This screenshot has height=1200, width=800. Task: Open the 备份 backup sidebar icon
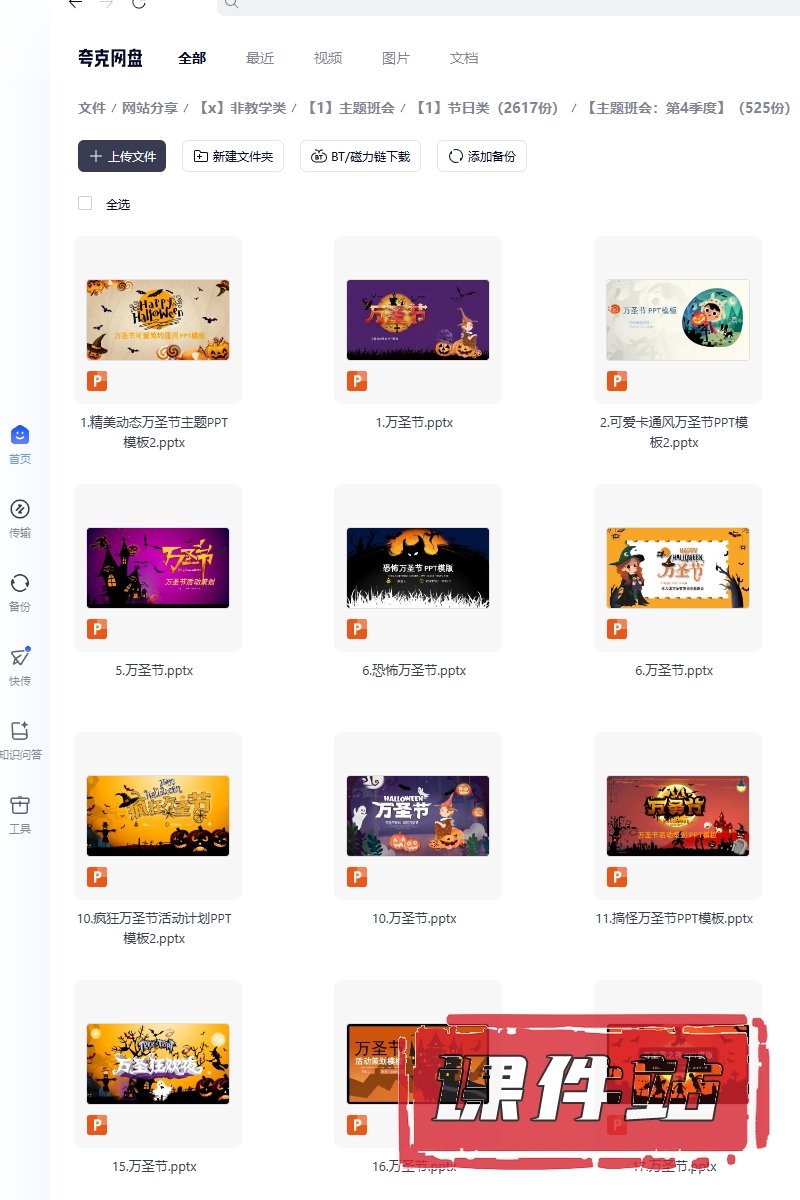click(20, 583)
